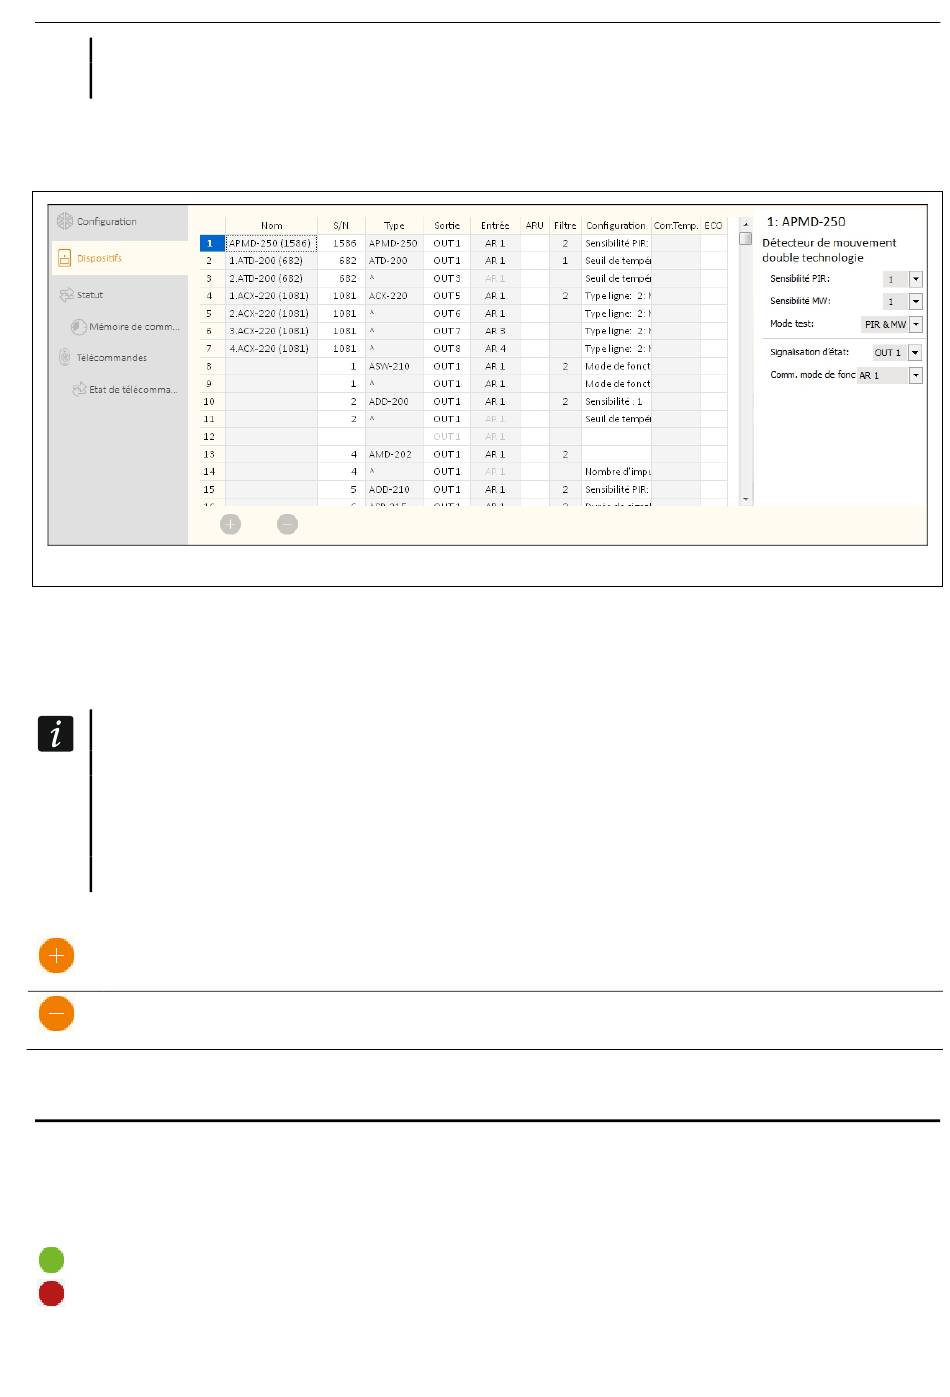The width and height of the screenshot is (950, 1397).
Task: Click the ADD-200 type cell
Action: coord(394,401)
